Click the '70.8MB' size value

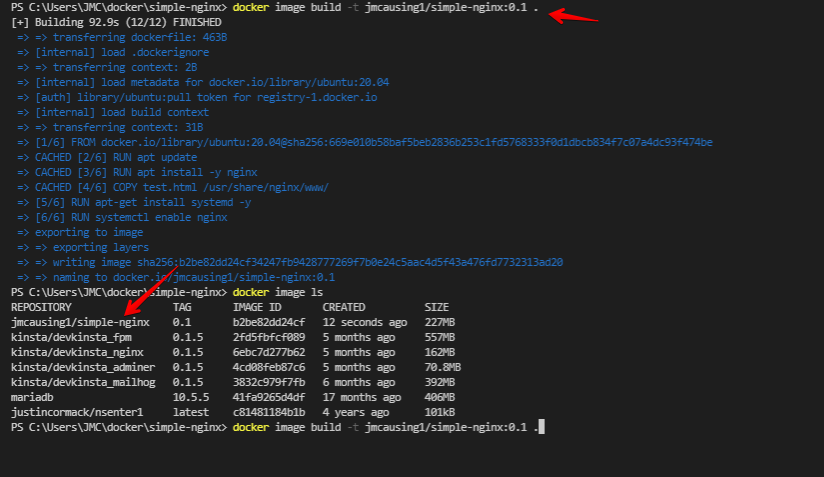(x=443, y=367)
